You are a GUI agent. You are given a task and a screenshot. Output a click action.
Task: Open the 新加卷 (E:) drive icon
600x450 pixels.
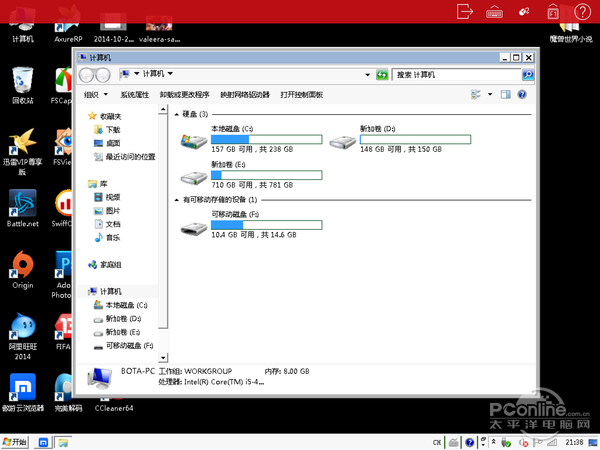click(x=194, y=176)
